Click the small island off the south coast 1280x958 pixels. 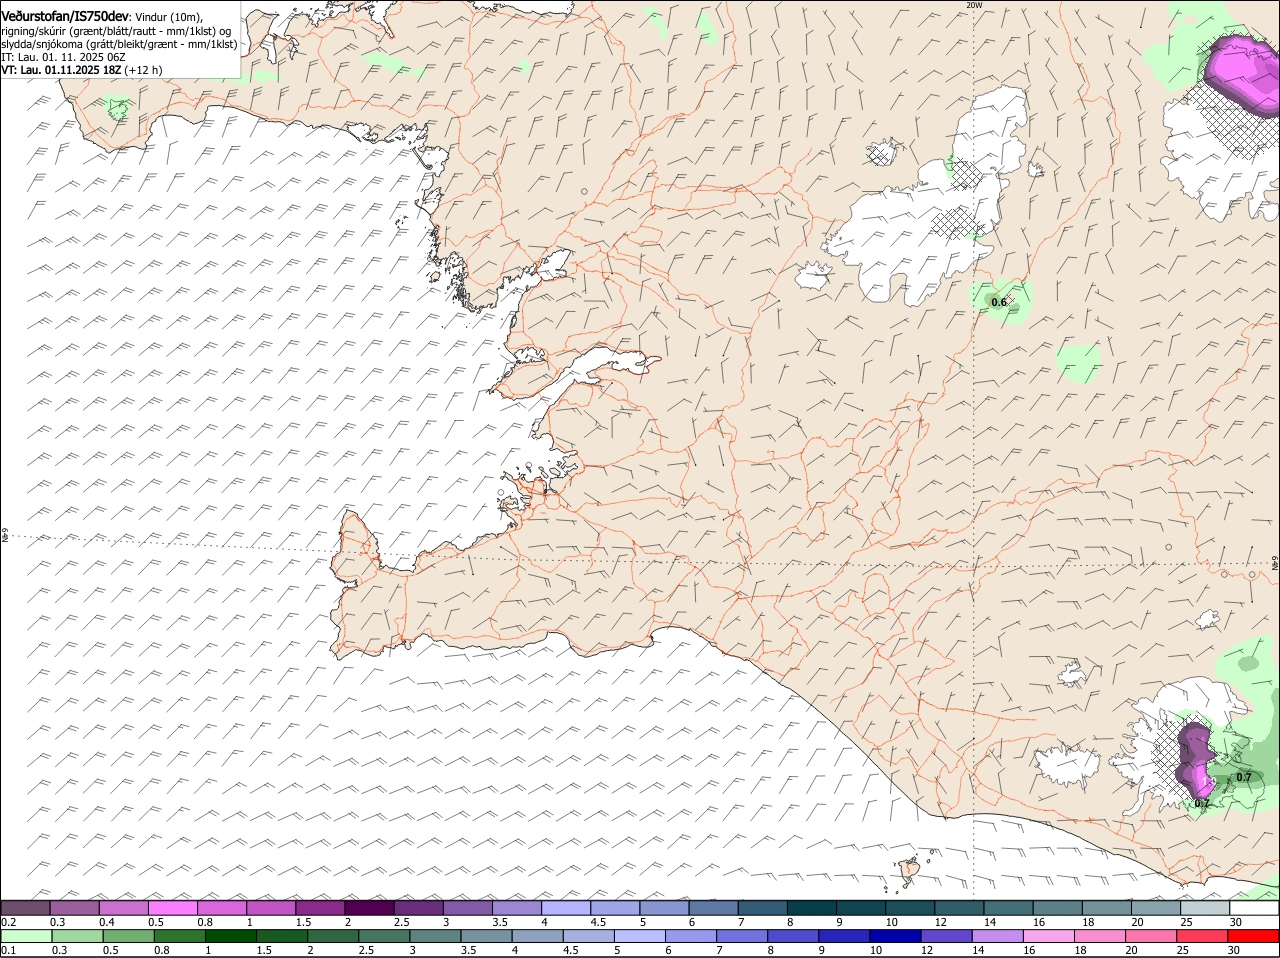pos(911,870)
